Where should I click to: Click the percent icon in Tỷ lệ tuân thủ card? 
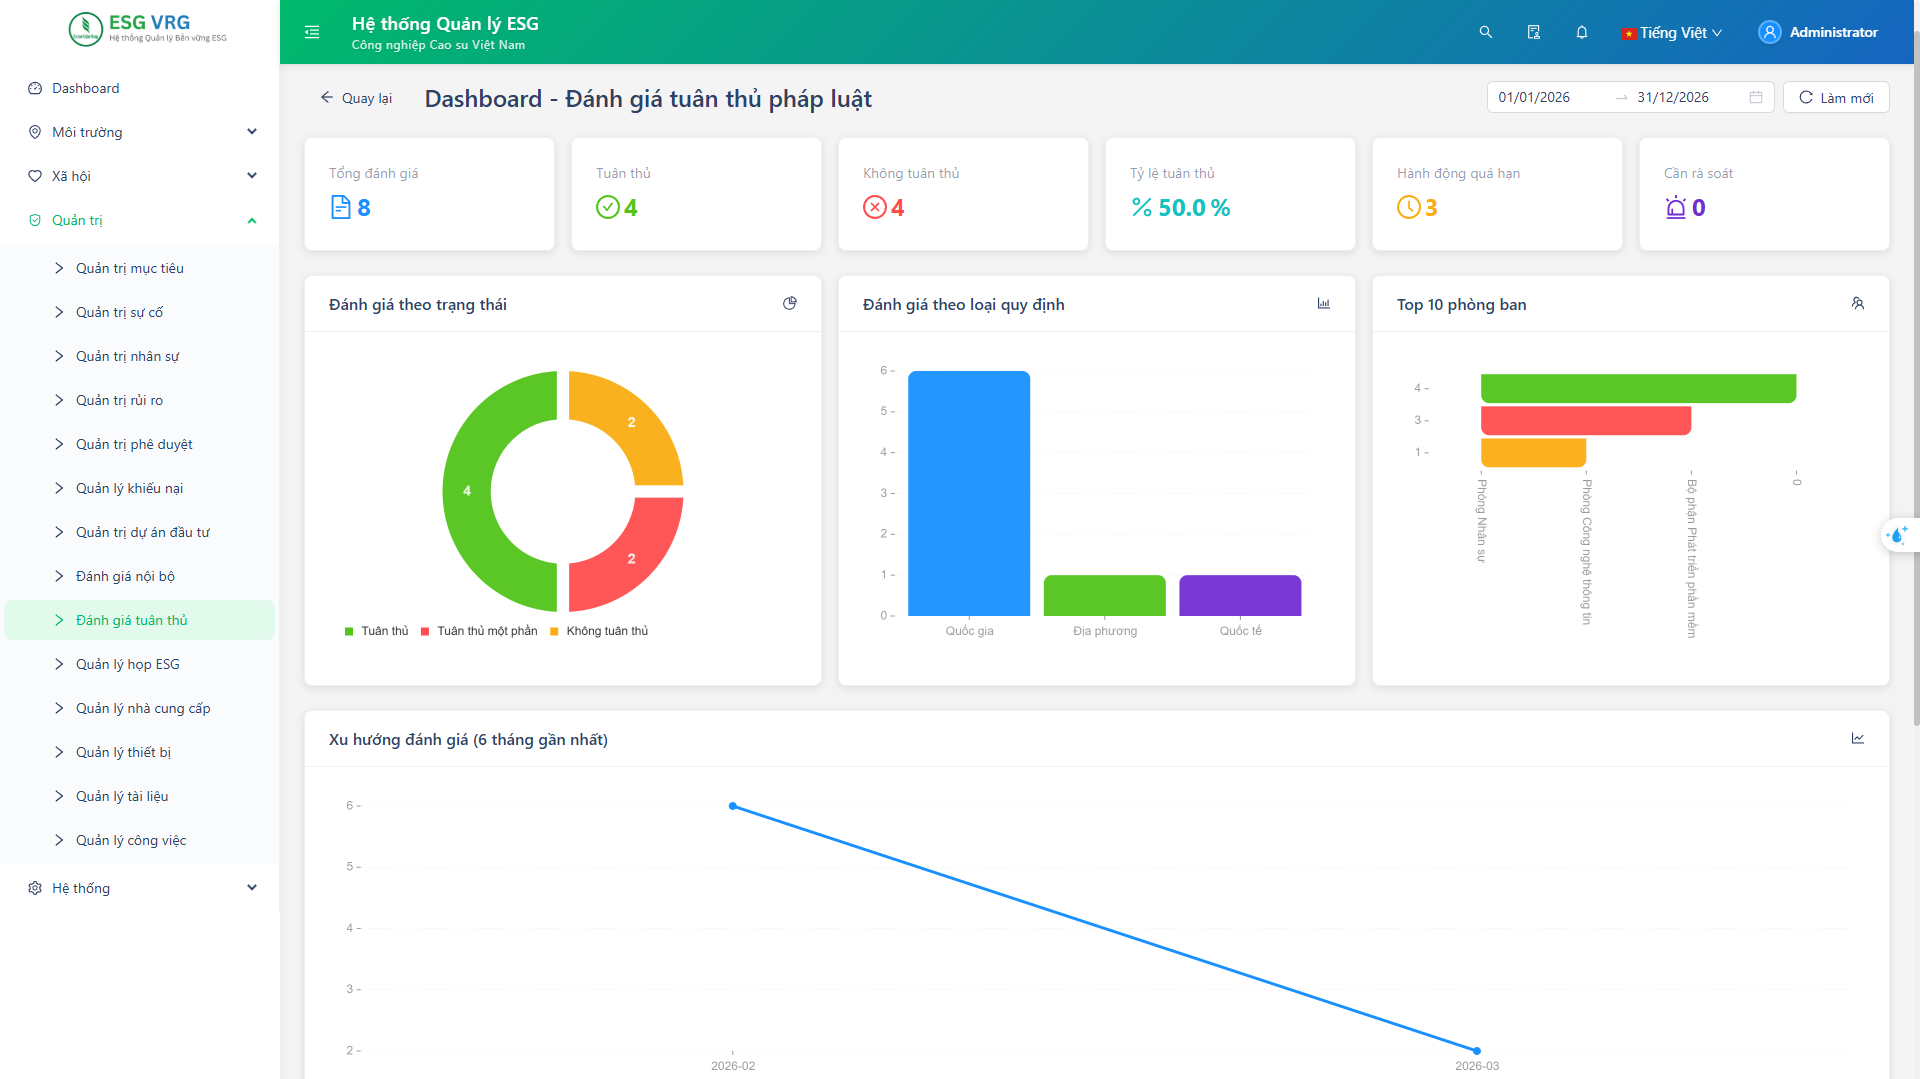[x=1142, y=207]
